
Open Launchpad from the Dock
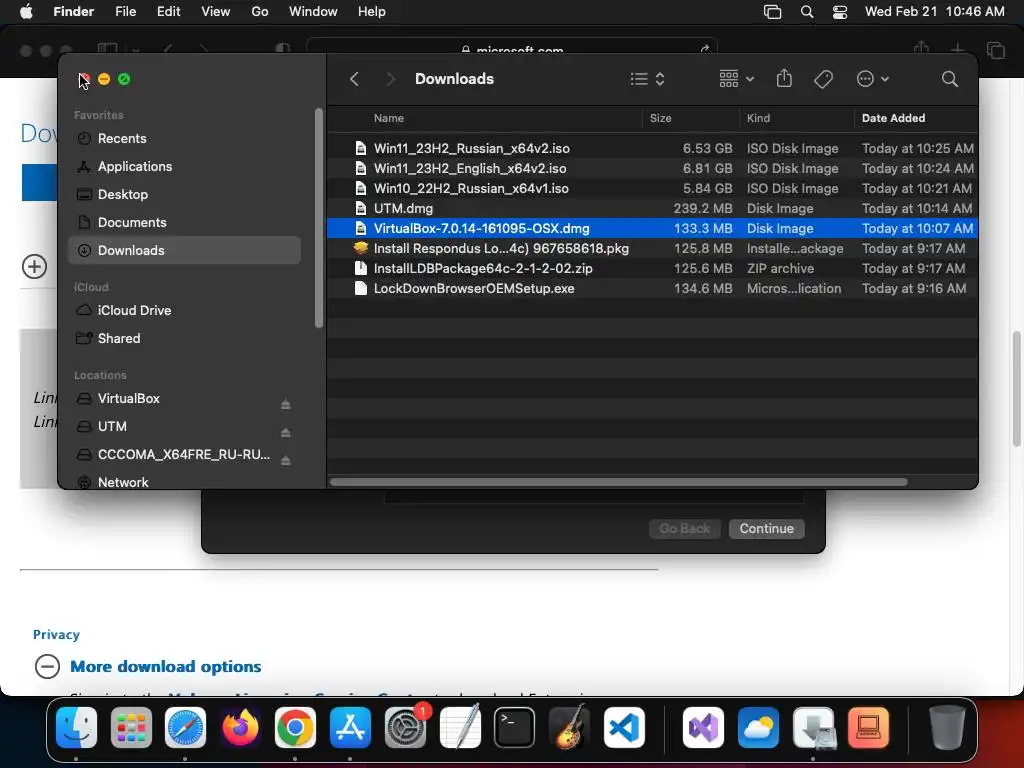tap(131, 728)
